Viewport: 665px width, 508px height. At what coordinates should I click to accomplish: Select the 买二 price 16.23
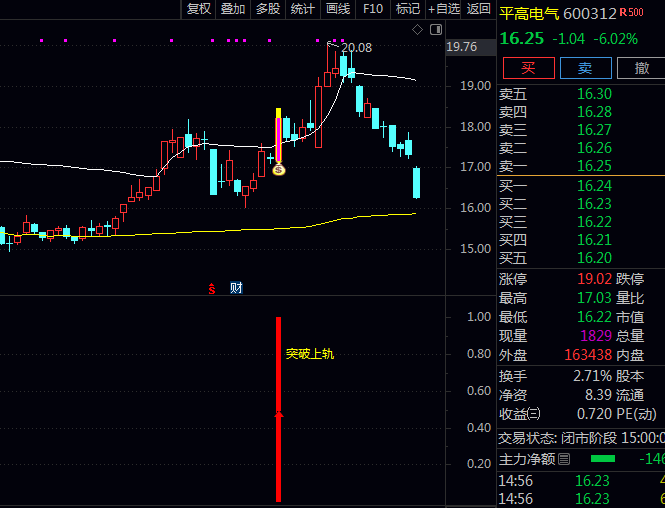point(595,204)
